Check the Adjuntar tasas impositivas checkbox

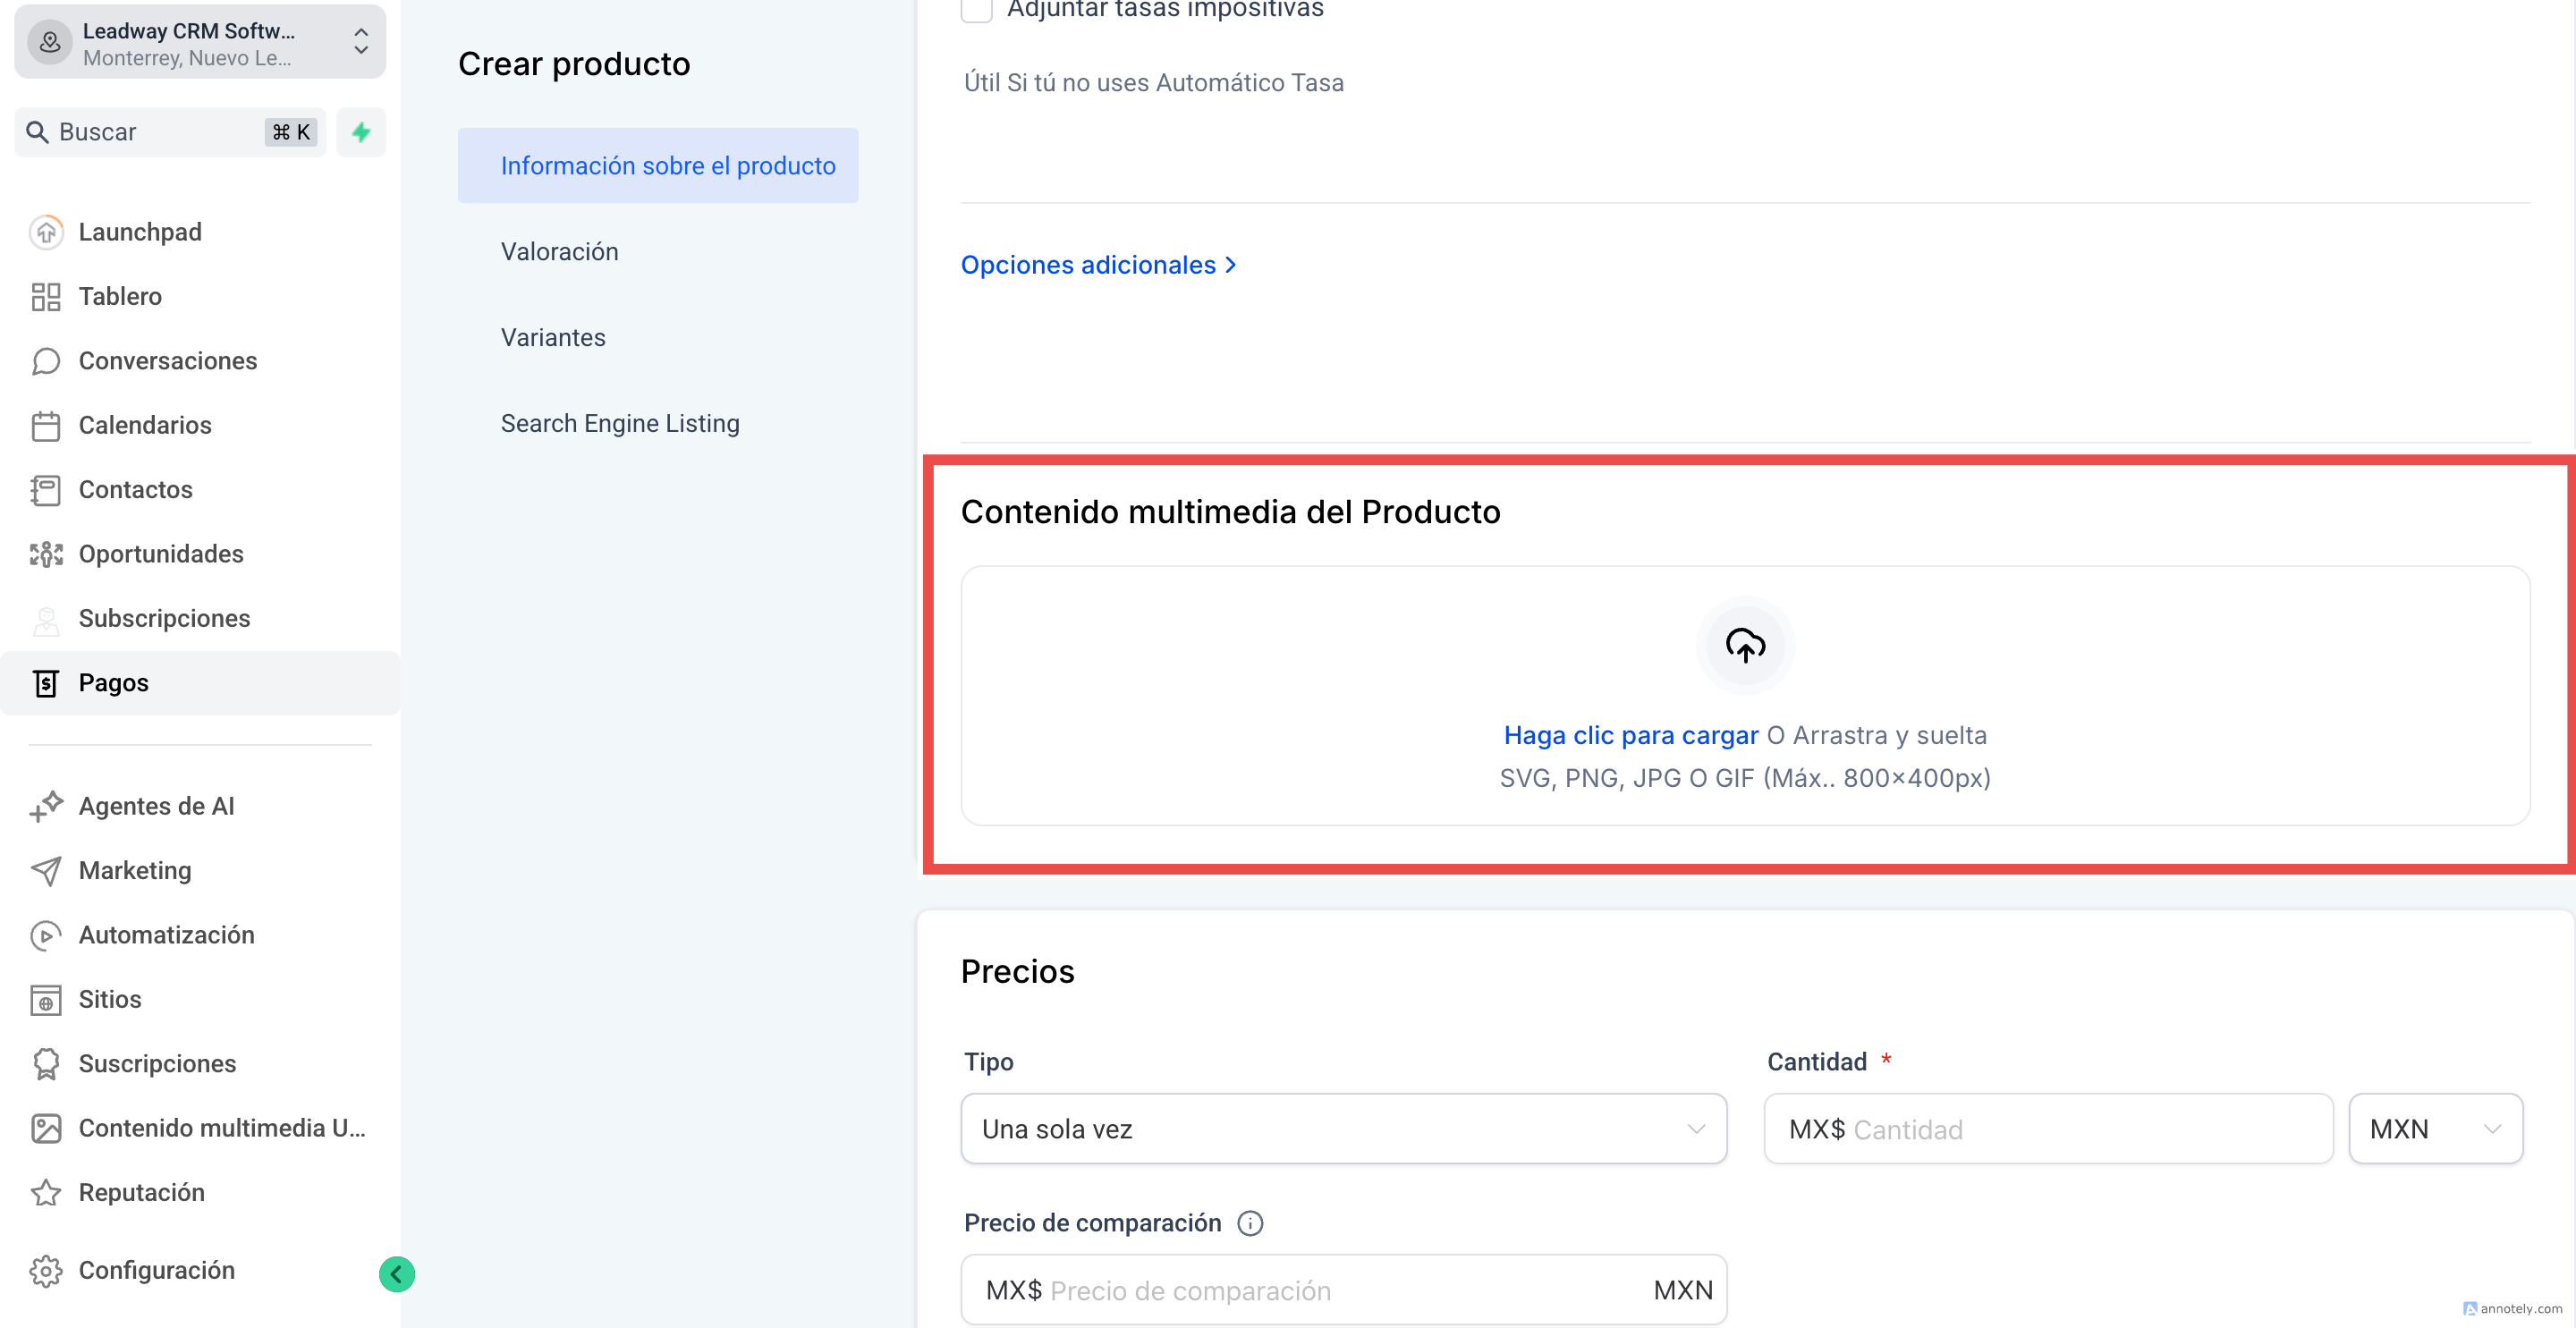coord(976,10)
